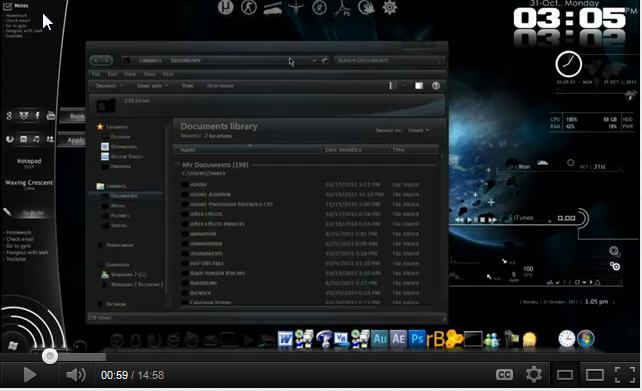Select Downloads under Favorites
Viewport: 642px width, 391px height.
[x=120, y=147]
